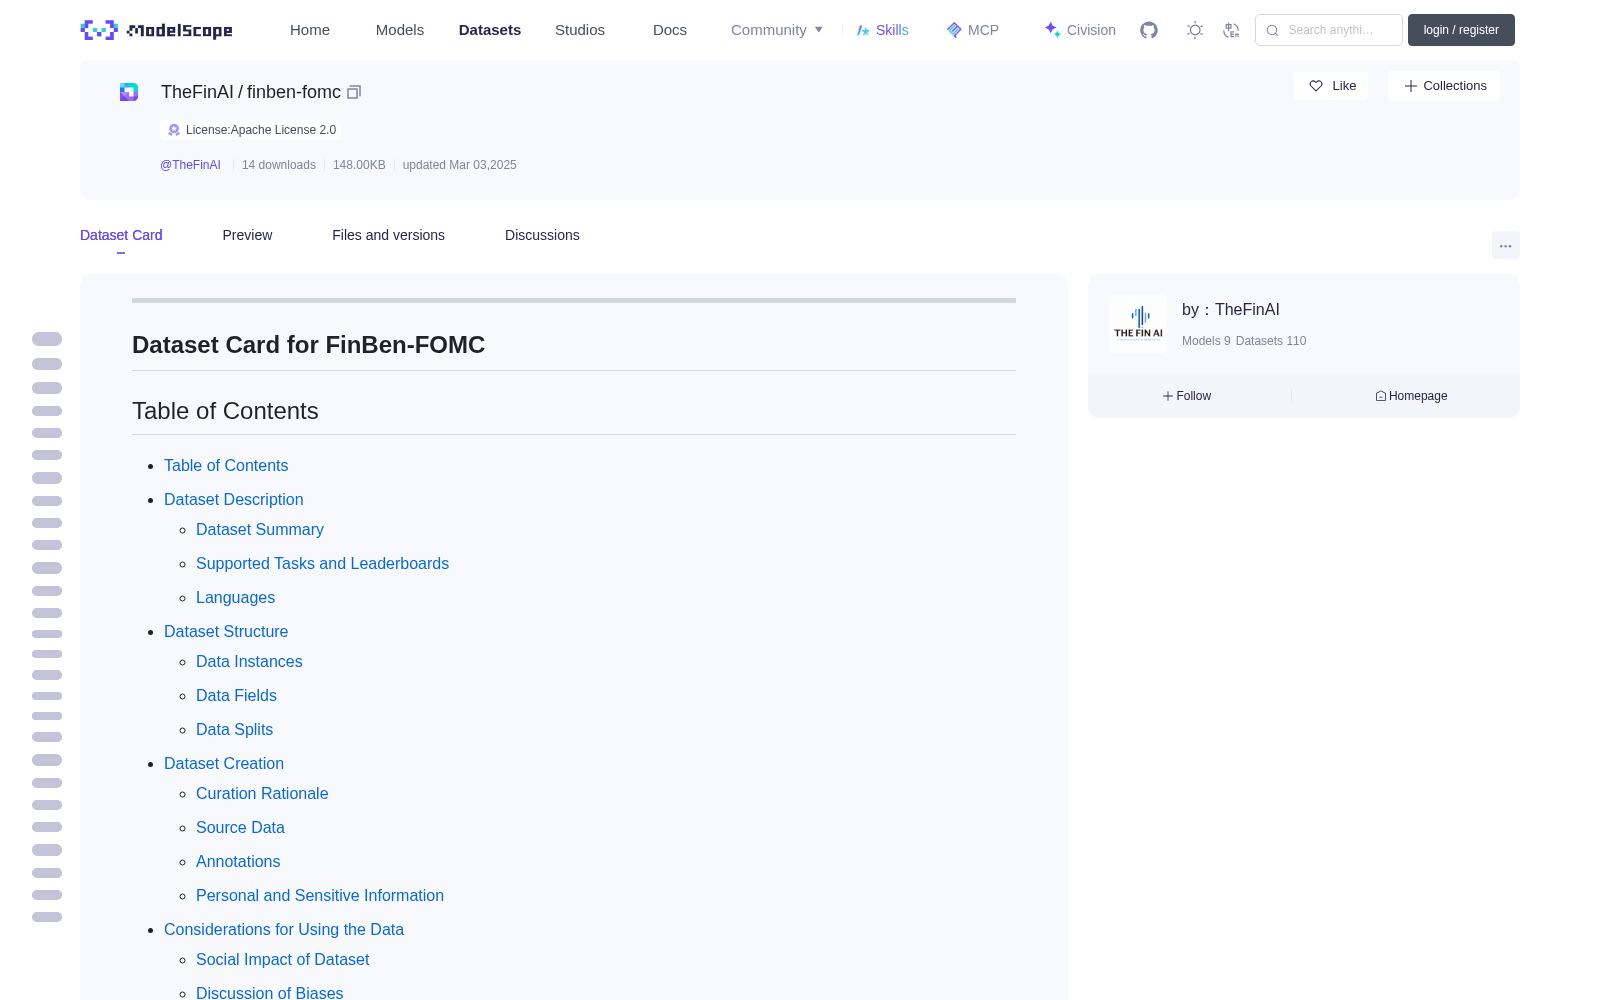Go to Home in navigation
This screenshot has width=1600, height=1000.
310,30
